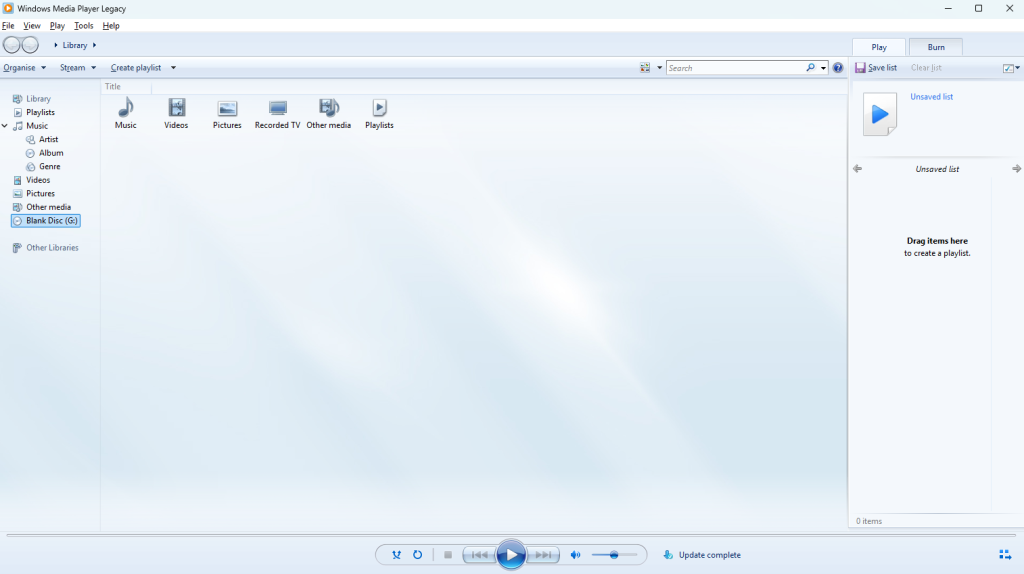Image resolution: width=1024 pixels, height=574 pixels.
Task: Click the Stop playback button
Action: [x=448, y=555]
